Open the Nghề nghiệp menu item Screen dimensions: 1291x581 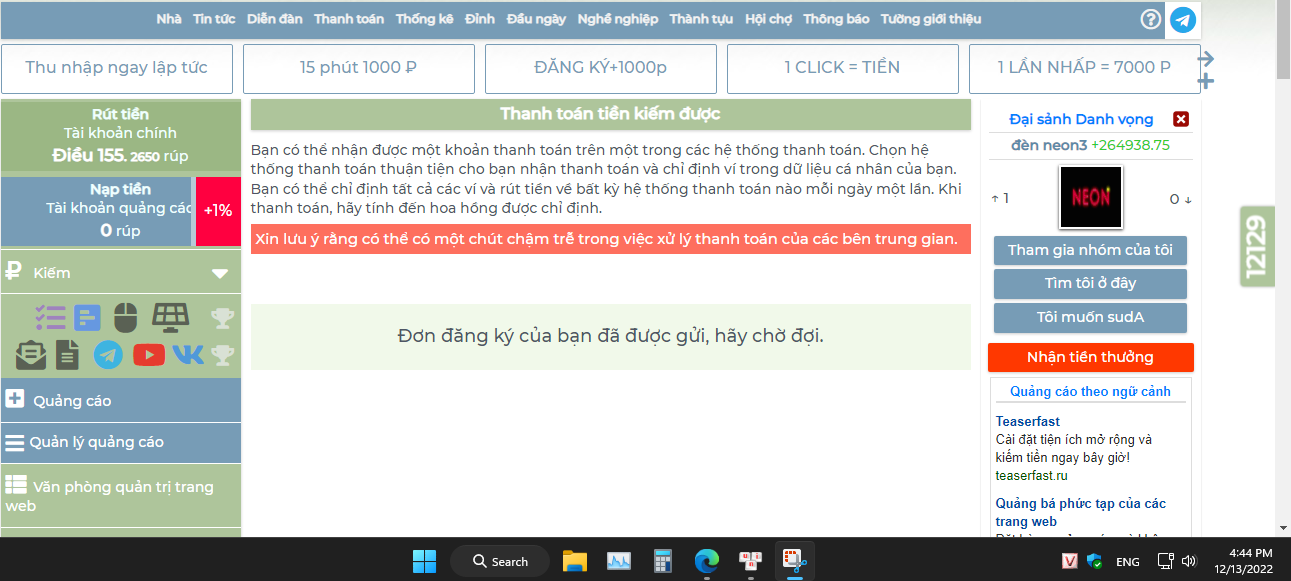618,19
